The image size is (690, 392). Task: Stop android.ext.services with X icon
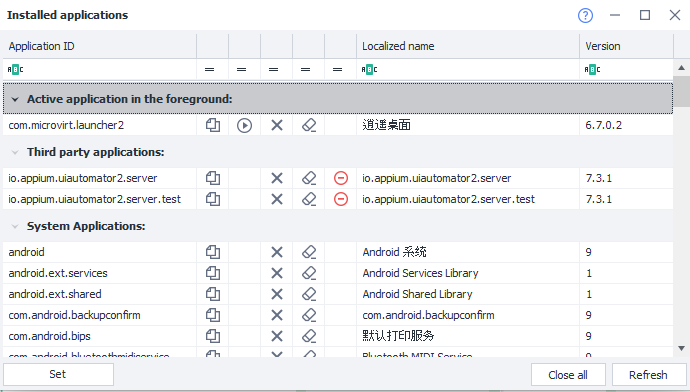tap(277, 273)
